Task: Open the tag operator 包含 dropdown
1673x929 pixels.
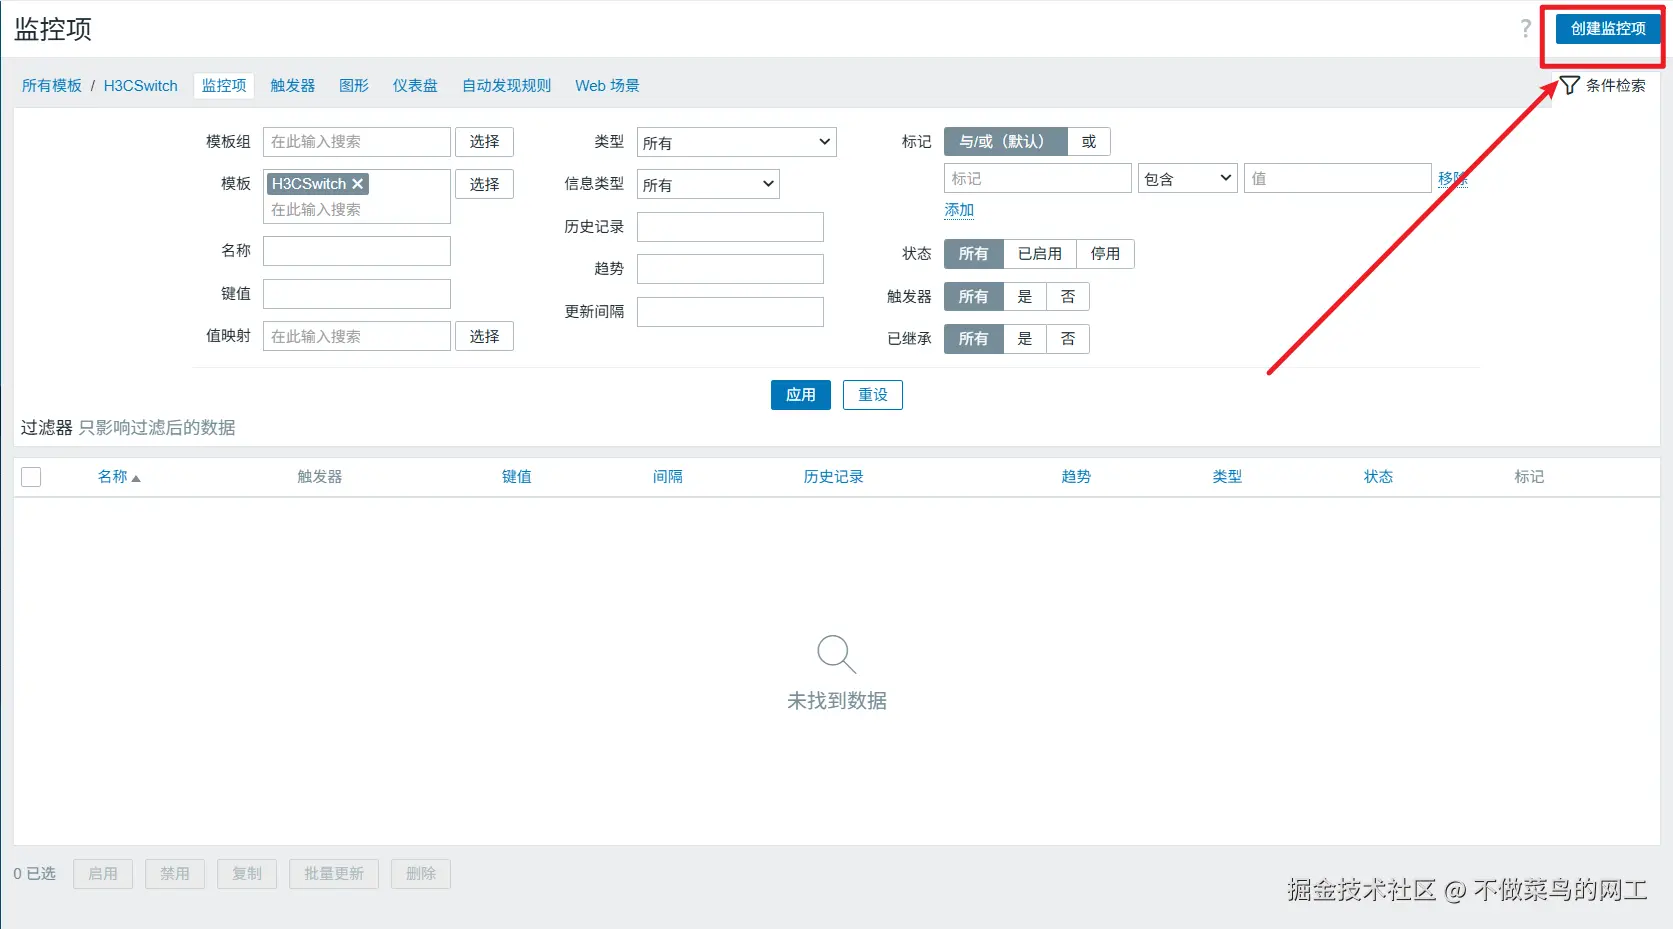Action: pyautogui.click(x=1188, y=178)
